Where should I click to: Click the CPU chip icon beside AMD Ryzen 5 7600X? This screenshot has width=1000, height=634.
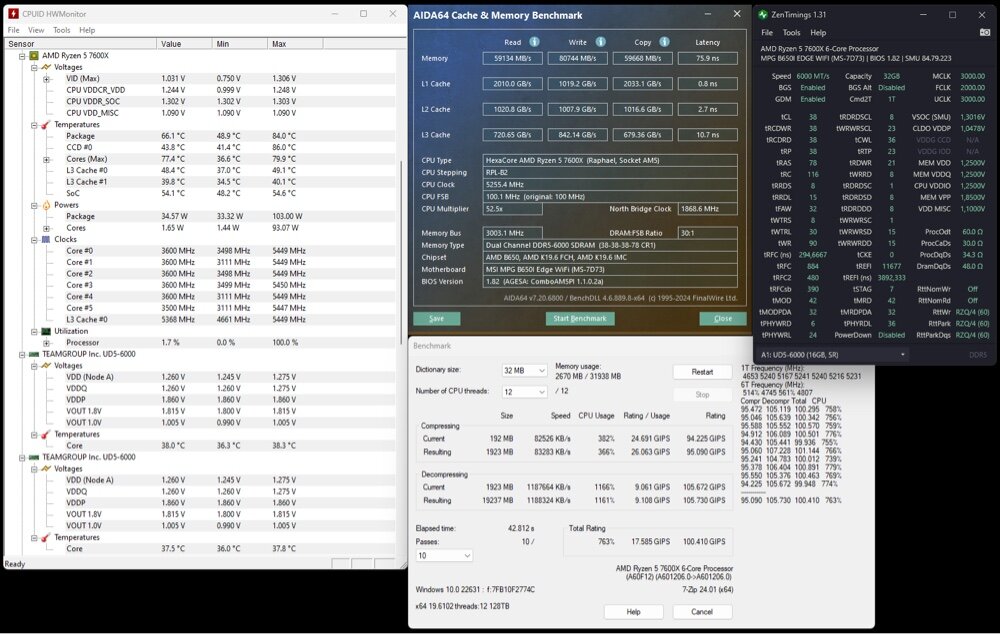[x=34, y=55]
